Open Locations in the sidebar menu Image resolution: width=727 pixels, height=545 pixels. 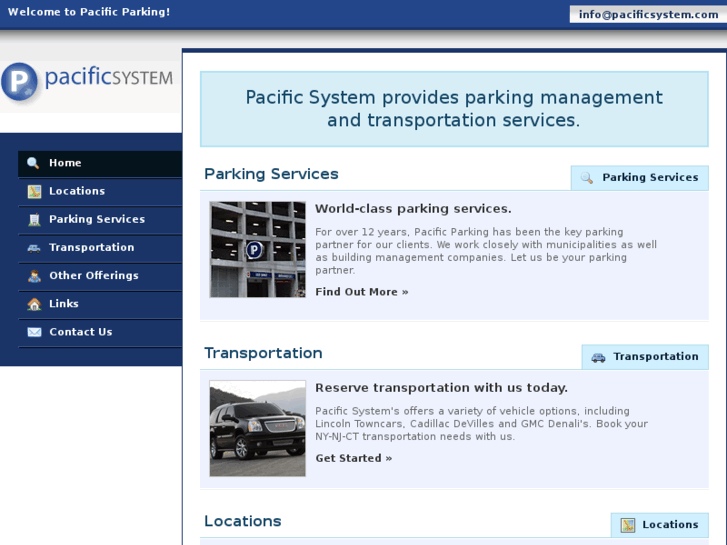click(x=100, y=191)
